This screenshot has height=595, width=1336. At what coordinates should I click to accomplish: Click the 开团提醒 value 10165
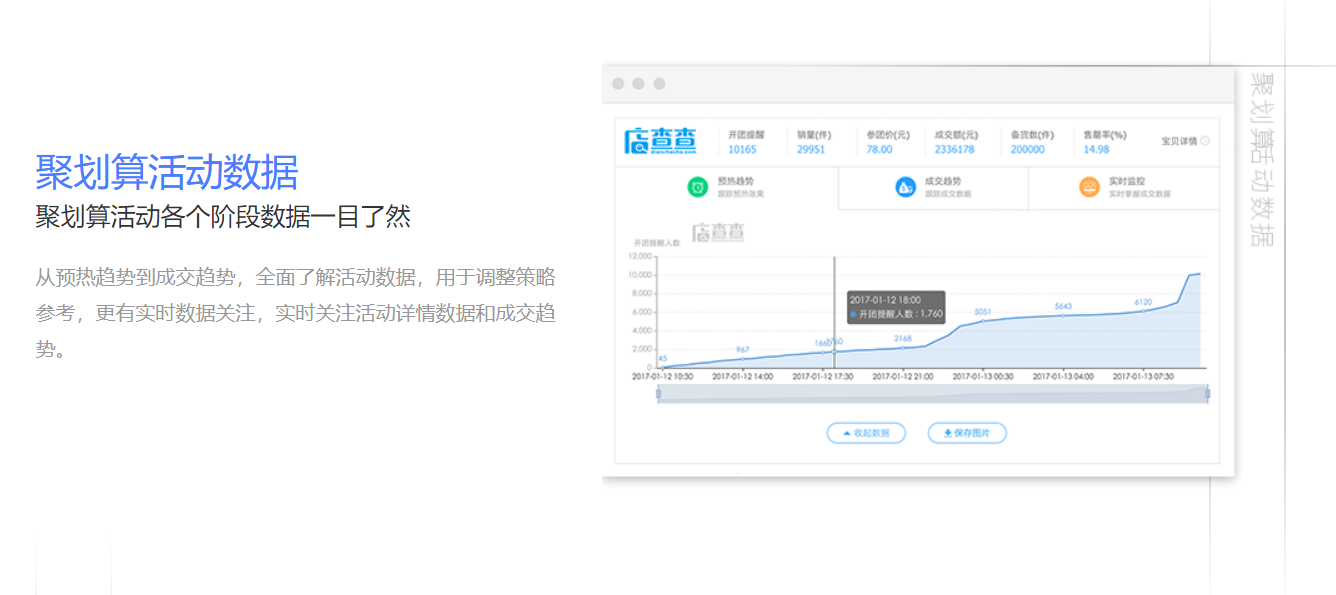742,149
